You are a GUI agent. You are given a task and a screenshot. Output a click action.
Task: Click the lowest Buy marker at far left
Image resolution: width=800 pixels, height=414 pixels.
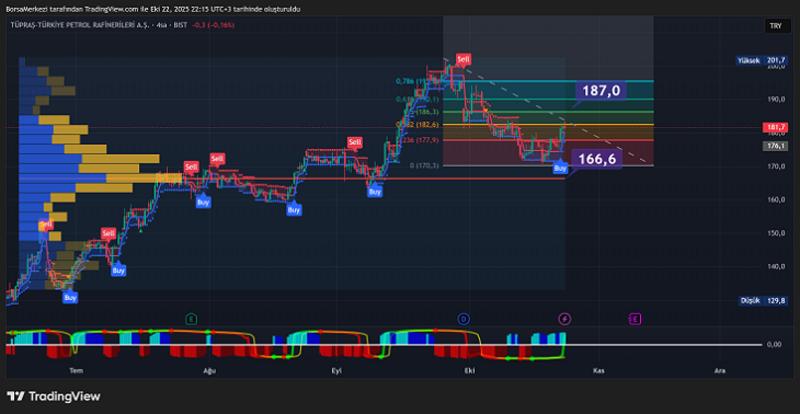point(69,297)
